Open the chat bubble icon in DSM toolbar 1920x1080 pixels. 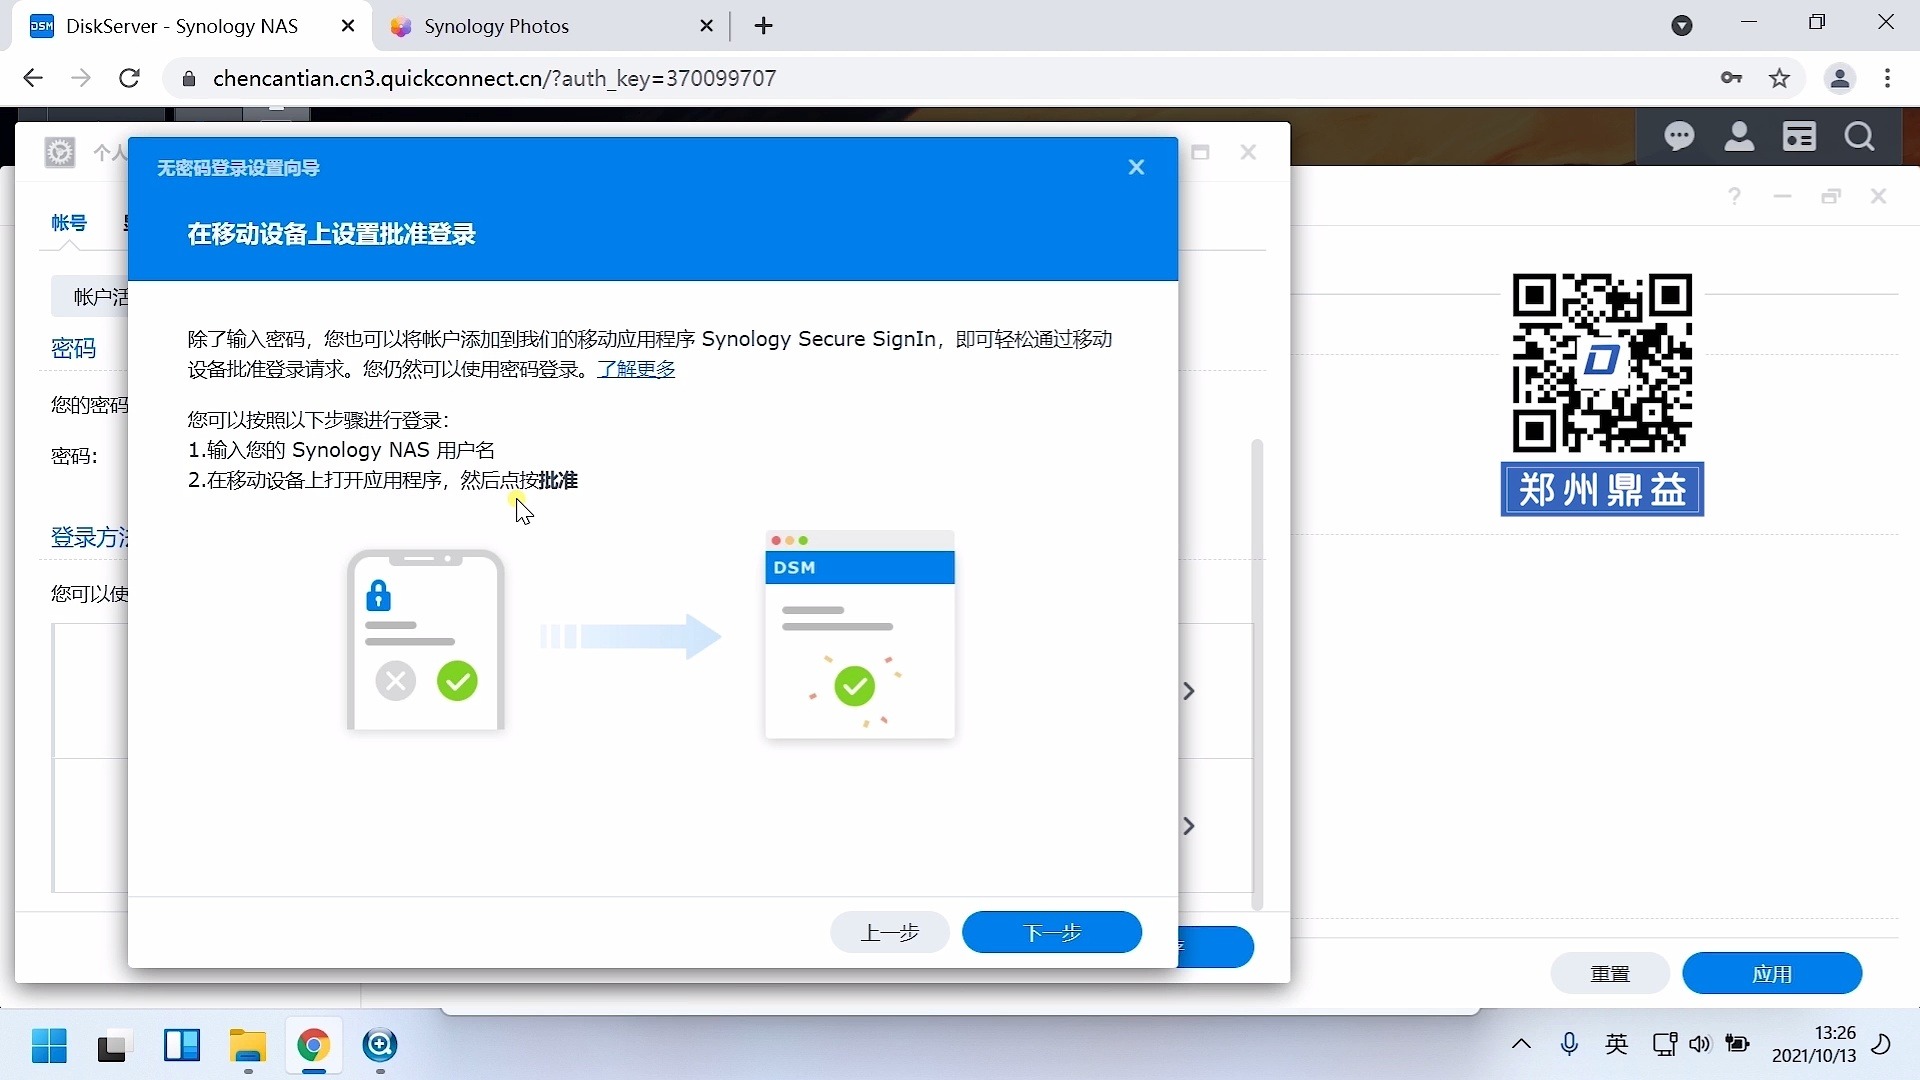click(1681, 136)
